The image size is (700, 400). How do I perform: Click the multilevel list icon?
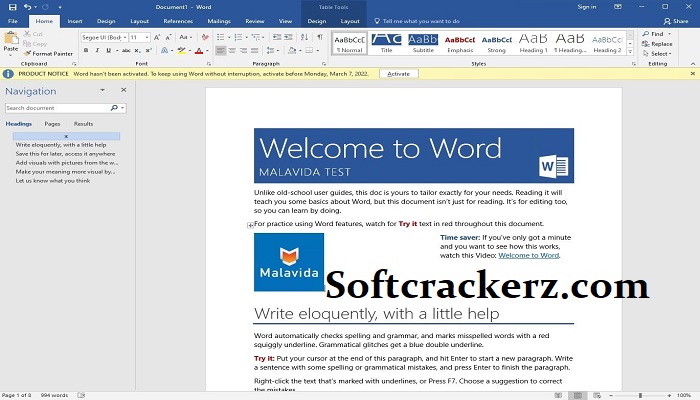[256, 38]
